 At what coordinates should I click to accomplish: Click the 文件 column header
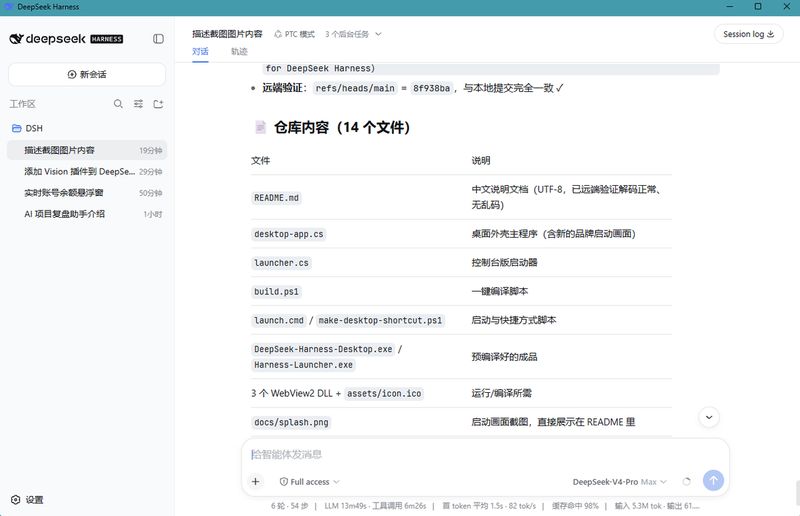click(x=260, y=161)
